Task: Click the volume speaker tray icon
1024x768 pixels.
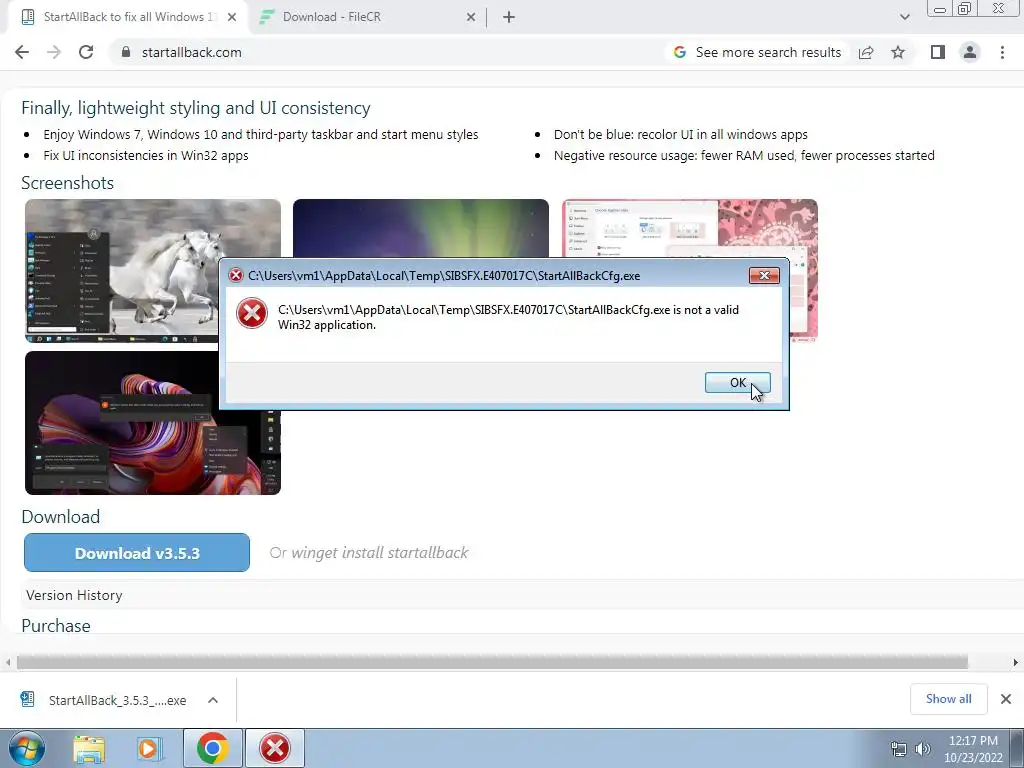Action: pyautogui.click(x=923, y=749)
